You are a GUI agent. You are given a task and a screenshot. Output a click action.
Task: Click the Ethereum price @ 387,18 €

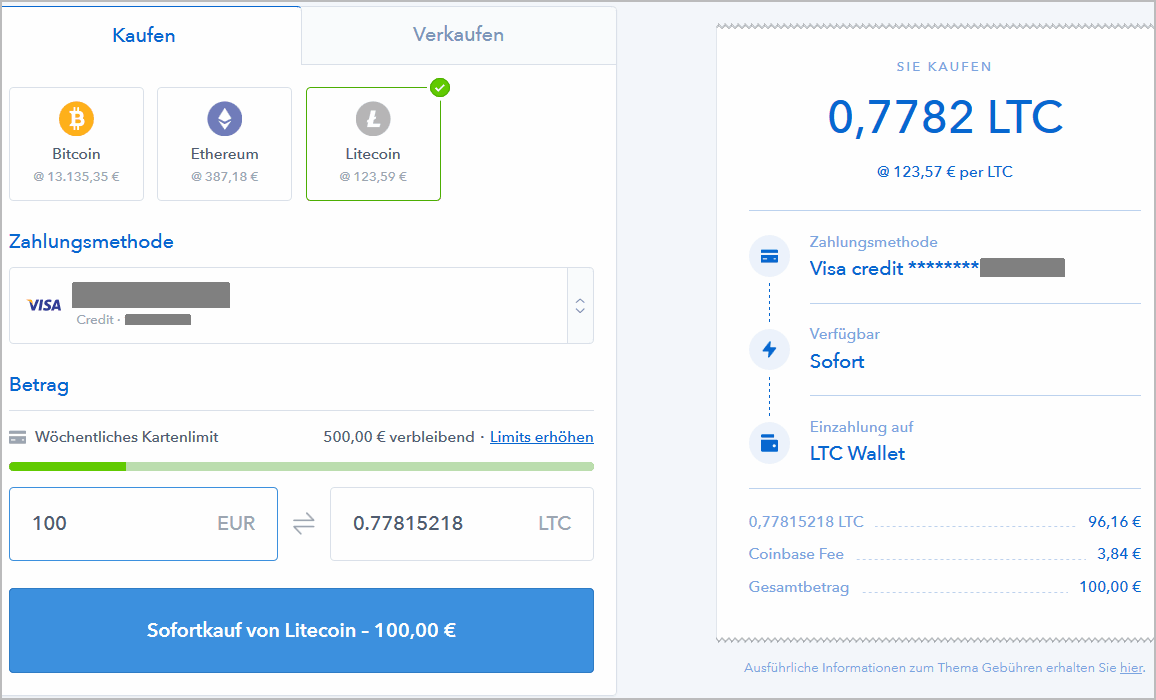point(225,177)
